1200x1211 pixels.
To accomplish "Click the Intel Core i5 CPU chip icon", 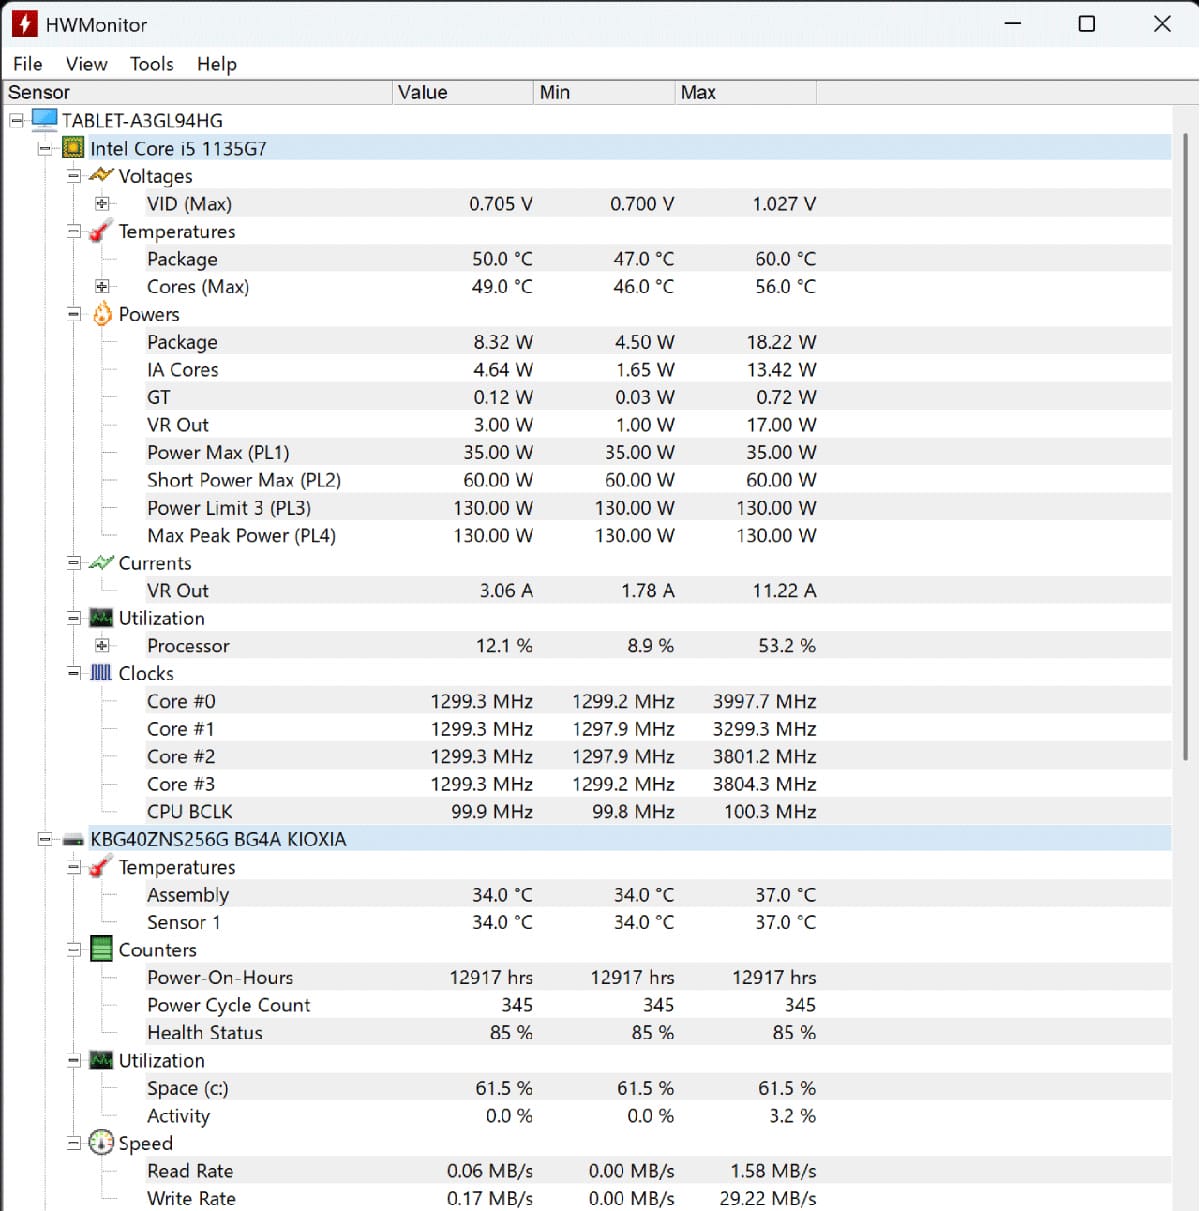I will click(x=73, y=148).
